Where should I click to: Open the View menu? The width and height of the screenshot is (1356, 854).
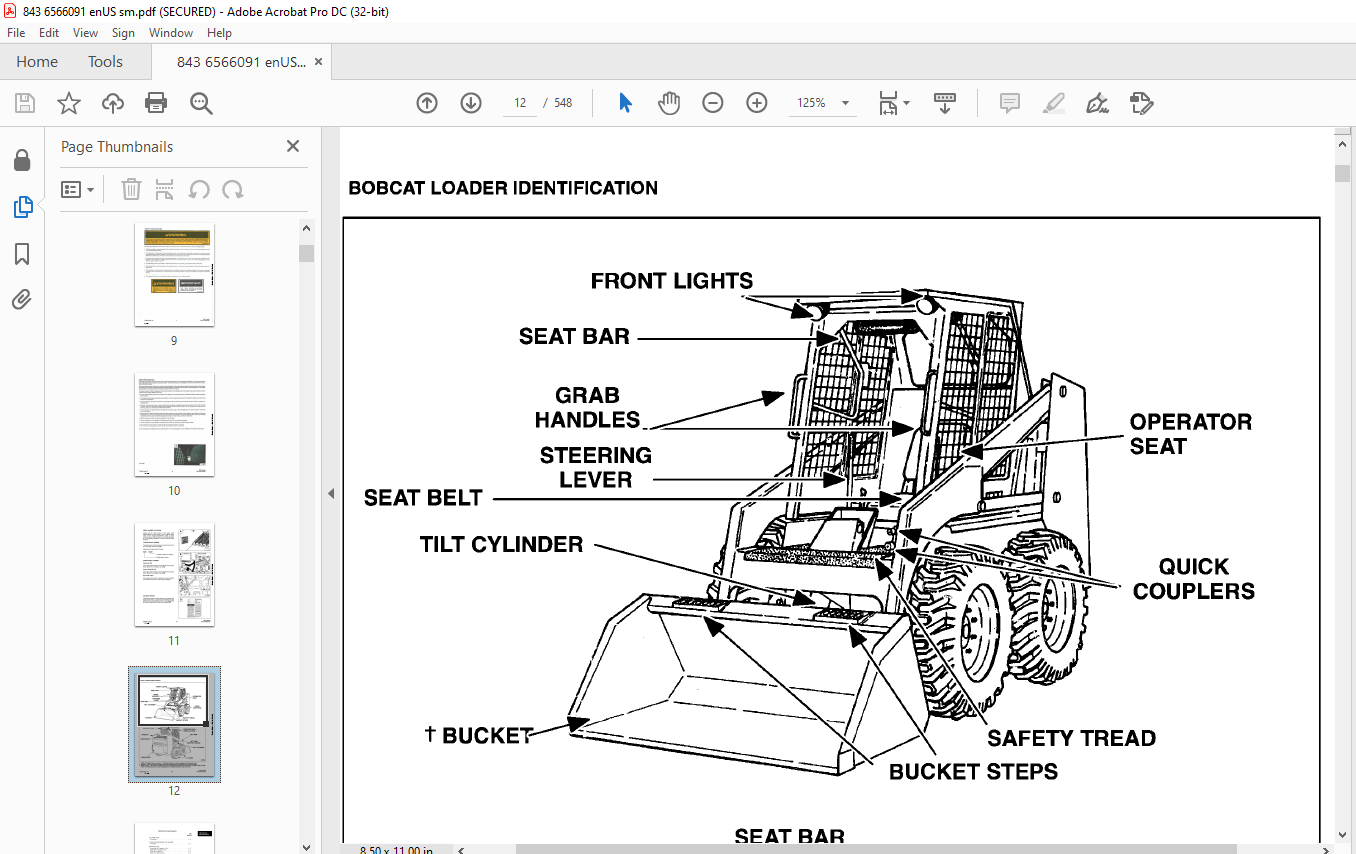pyautogui.click(x=85, y=33)
